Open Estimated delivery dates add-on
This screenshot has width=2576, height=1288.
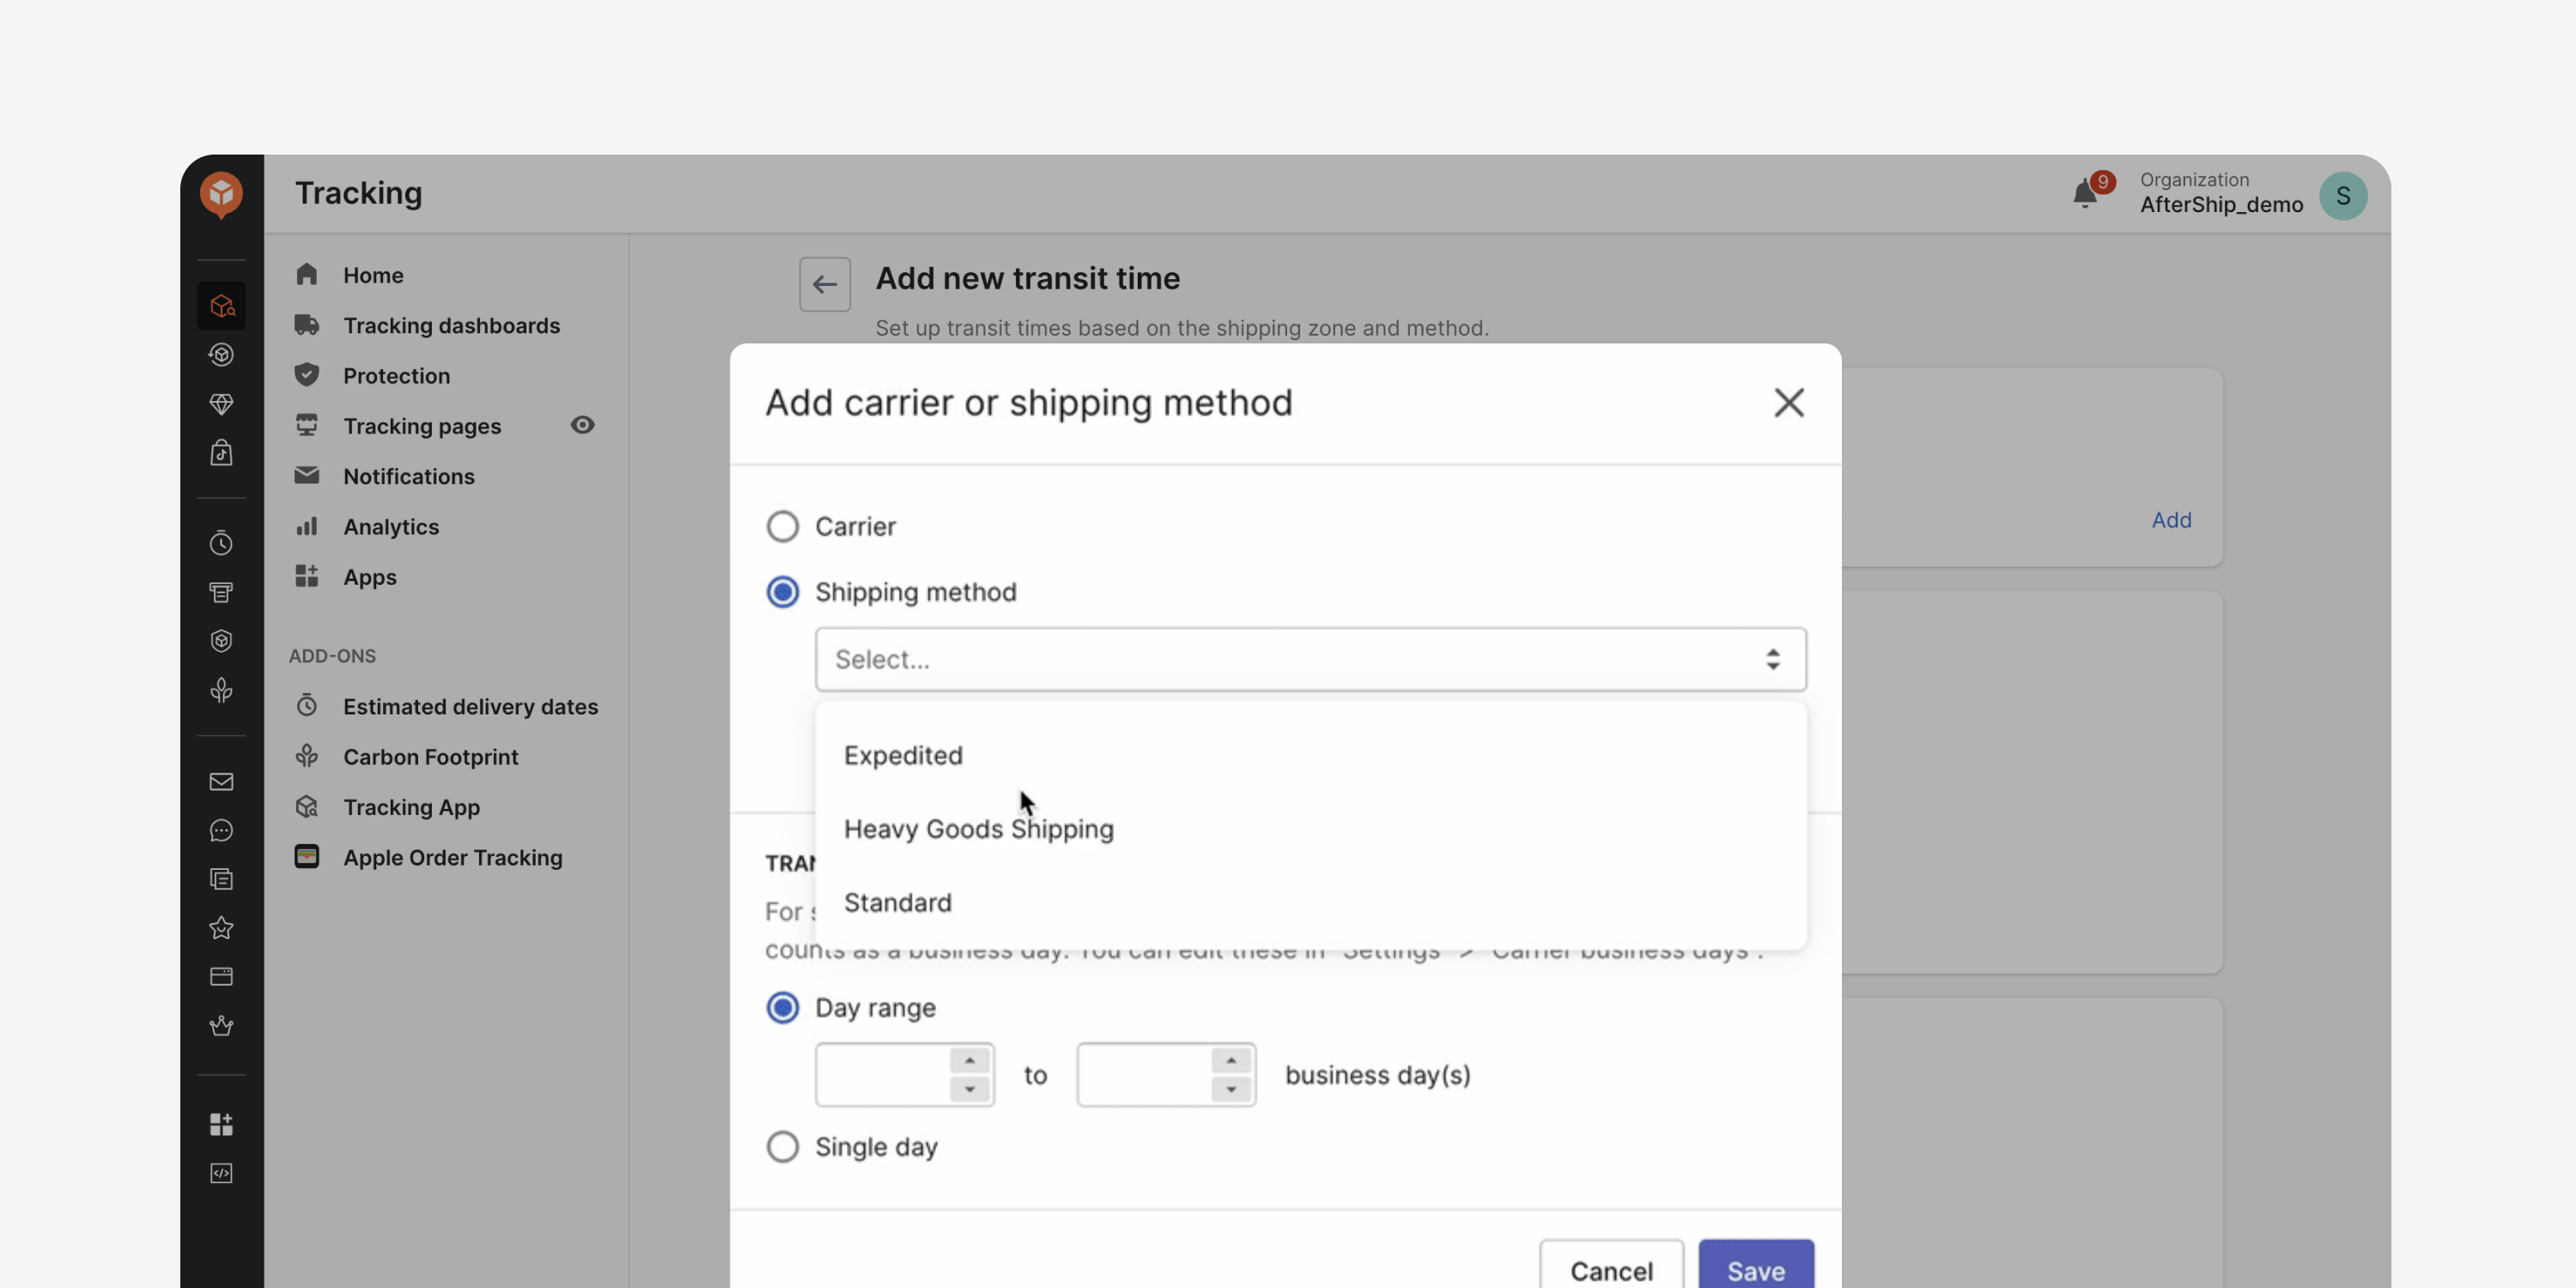[x=470, y=706]
